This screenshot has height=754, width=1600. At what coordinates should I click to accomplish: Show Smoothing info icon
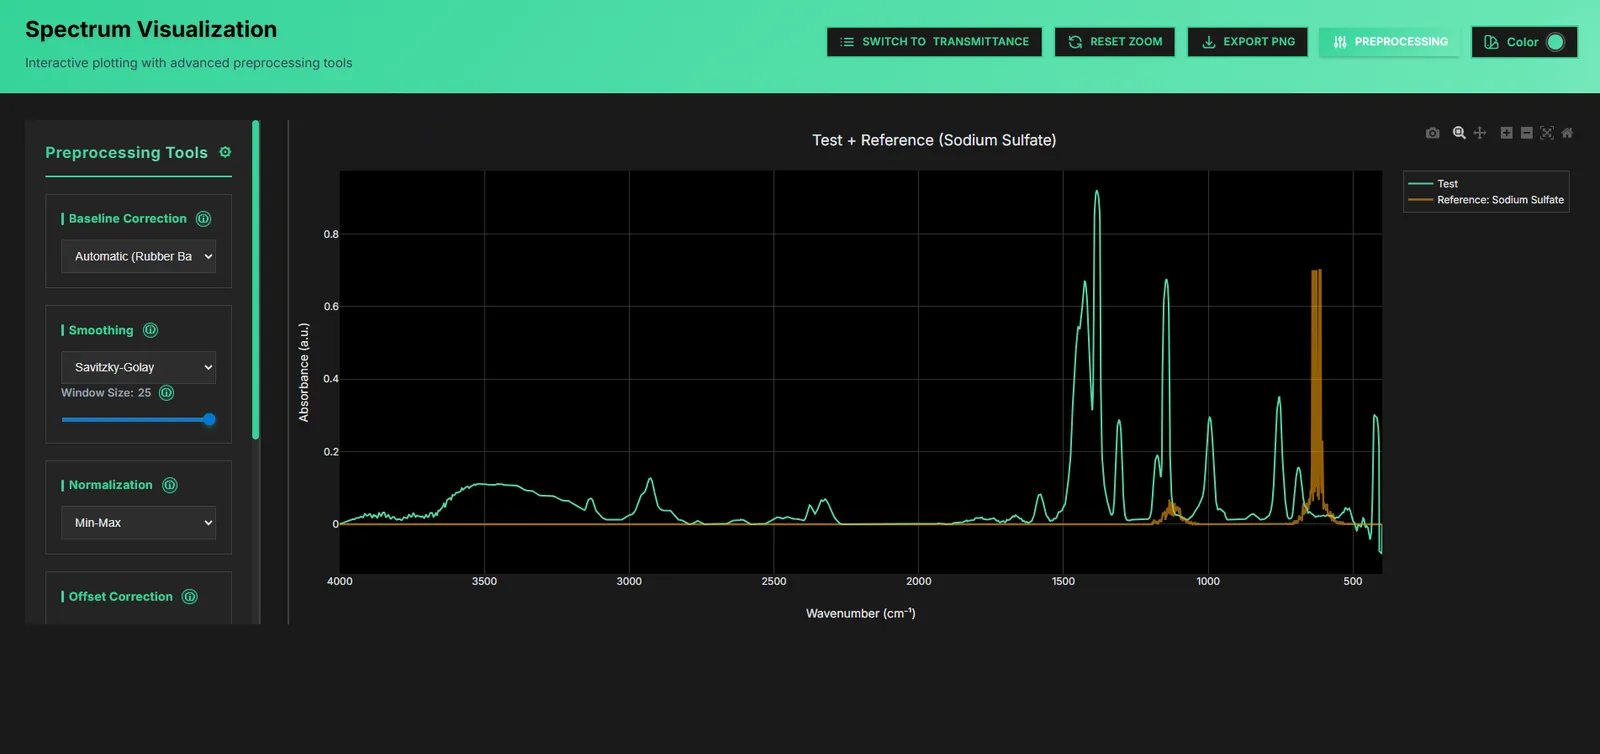(x=150, y=330)
